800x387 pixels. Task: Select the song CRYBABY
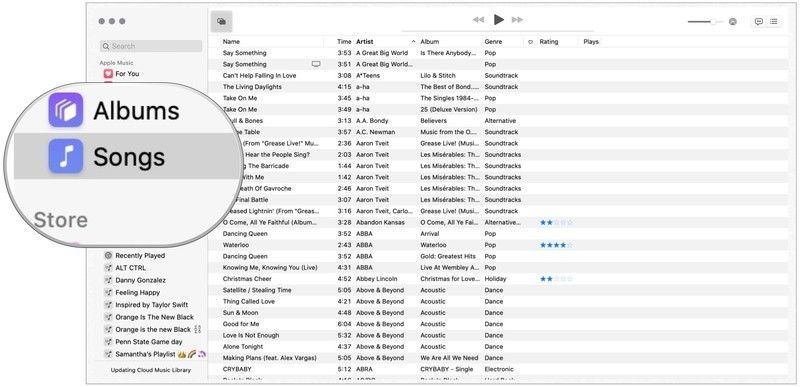point(237,369)
